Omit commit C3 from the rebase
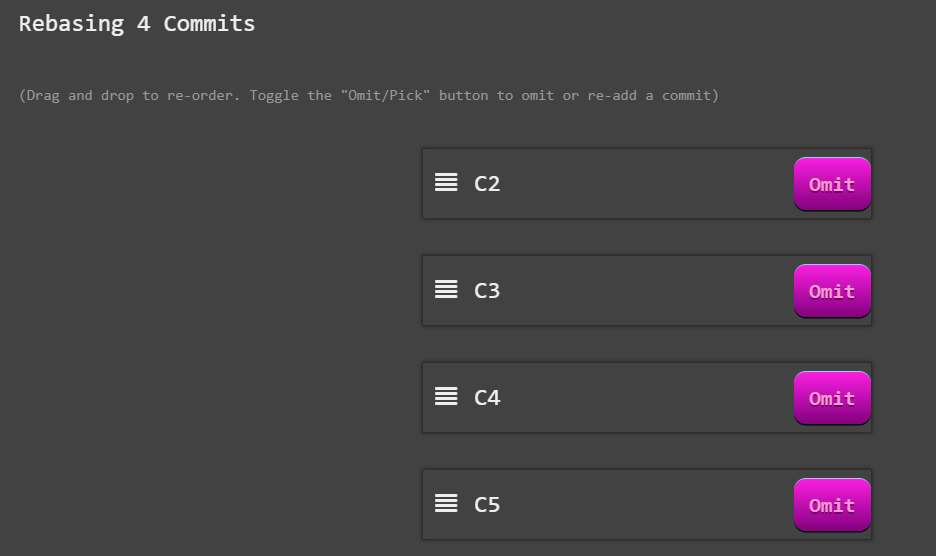This screenshot has width=936, height=556. [832, 291]
